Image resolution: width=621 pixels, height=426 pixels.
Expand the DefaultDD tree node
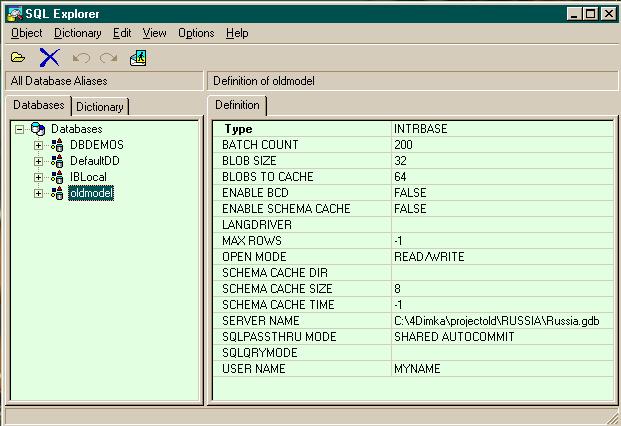[38, 162]
